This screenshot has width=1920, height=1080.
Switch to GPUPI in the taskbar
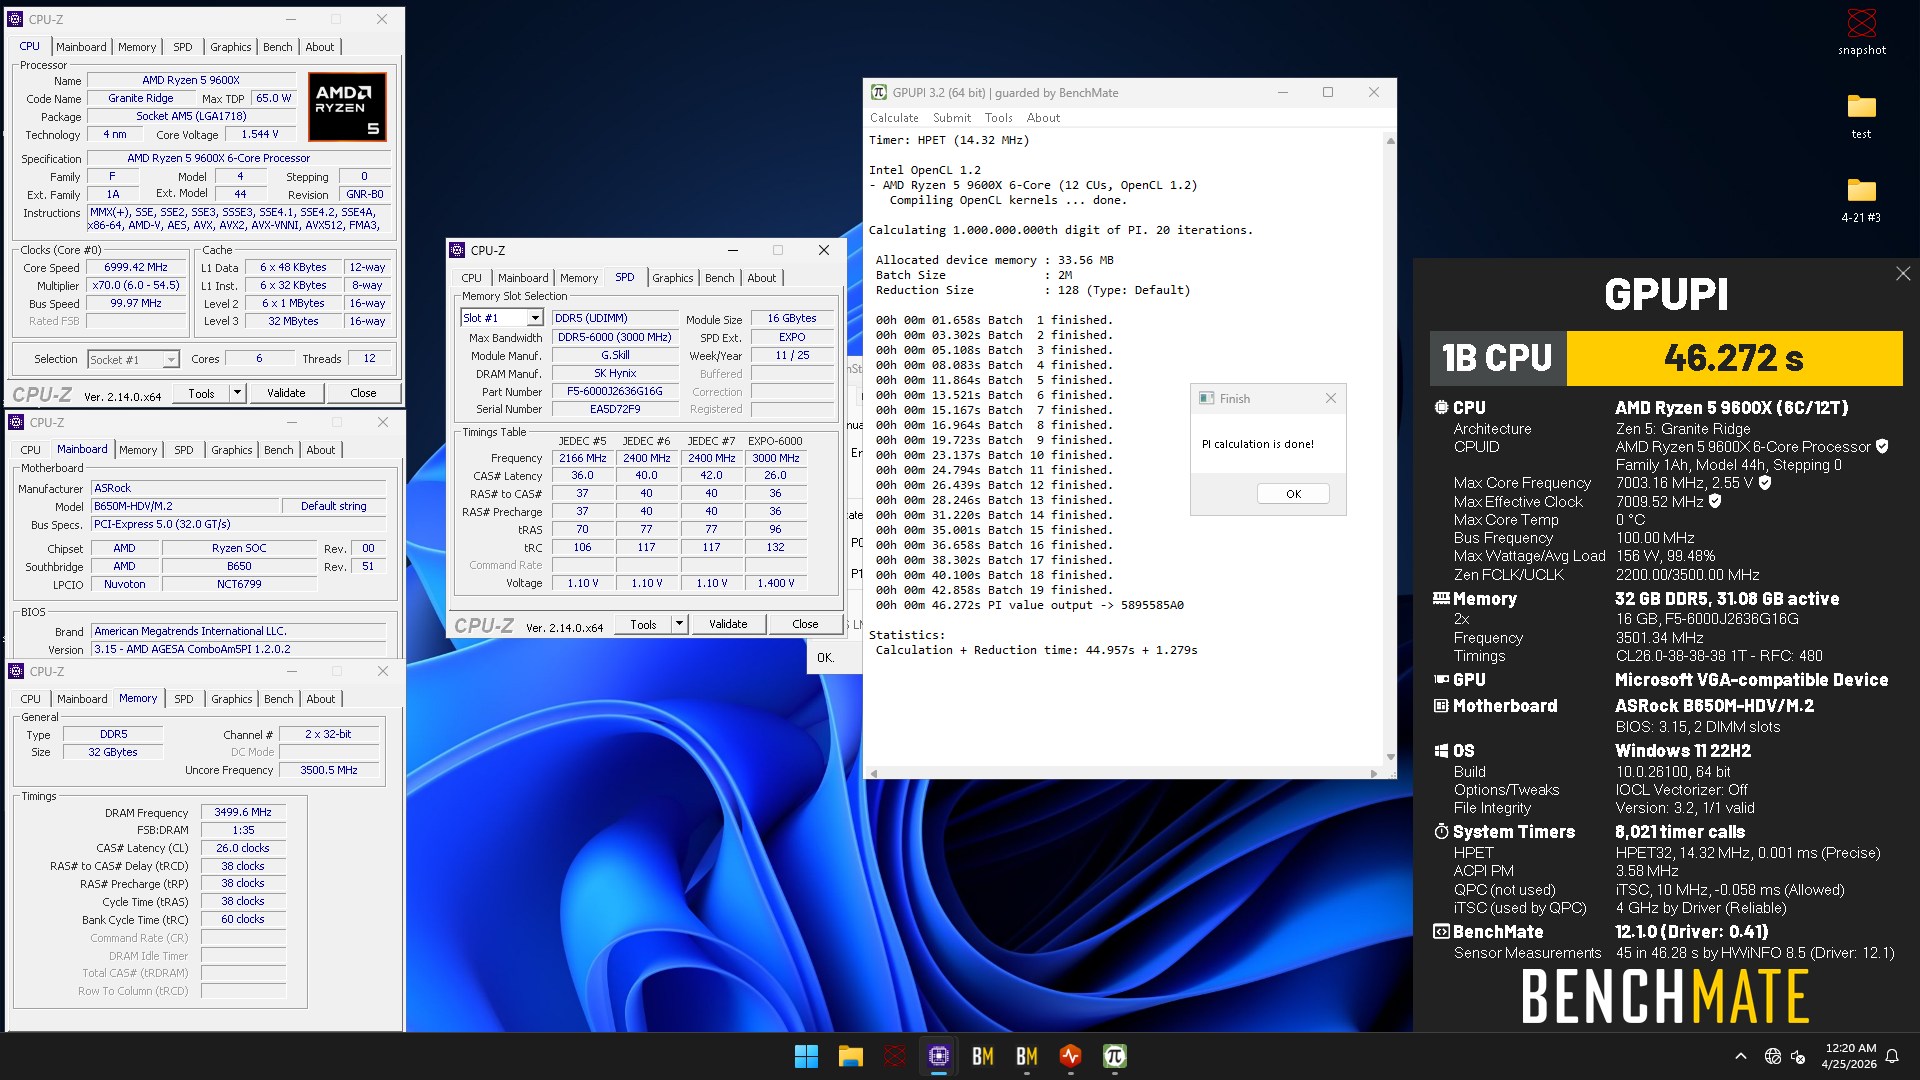[1114, 1056]
